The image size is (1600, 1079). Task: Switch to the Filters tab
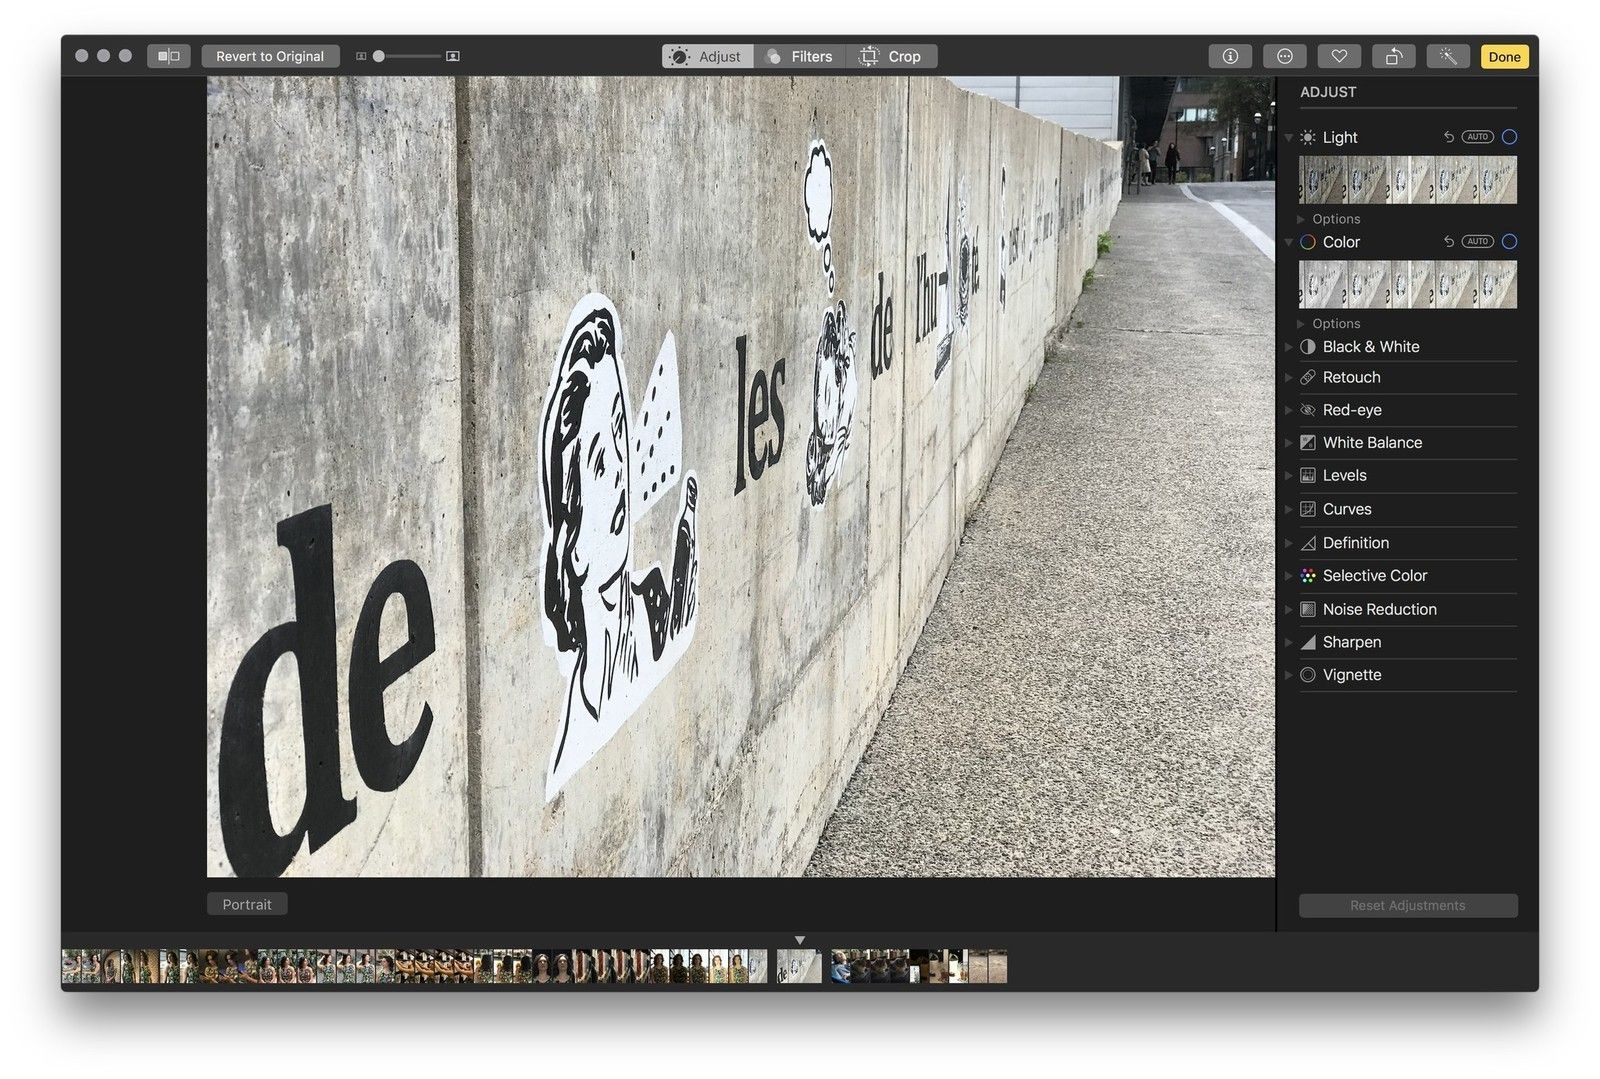click(800, 57)
